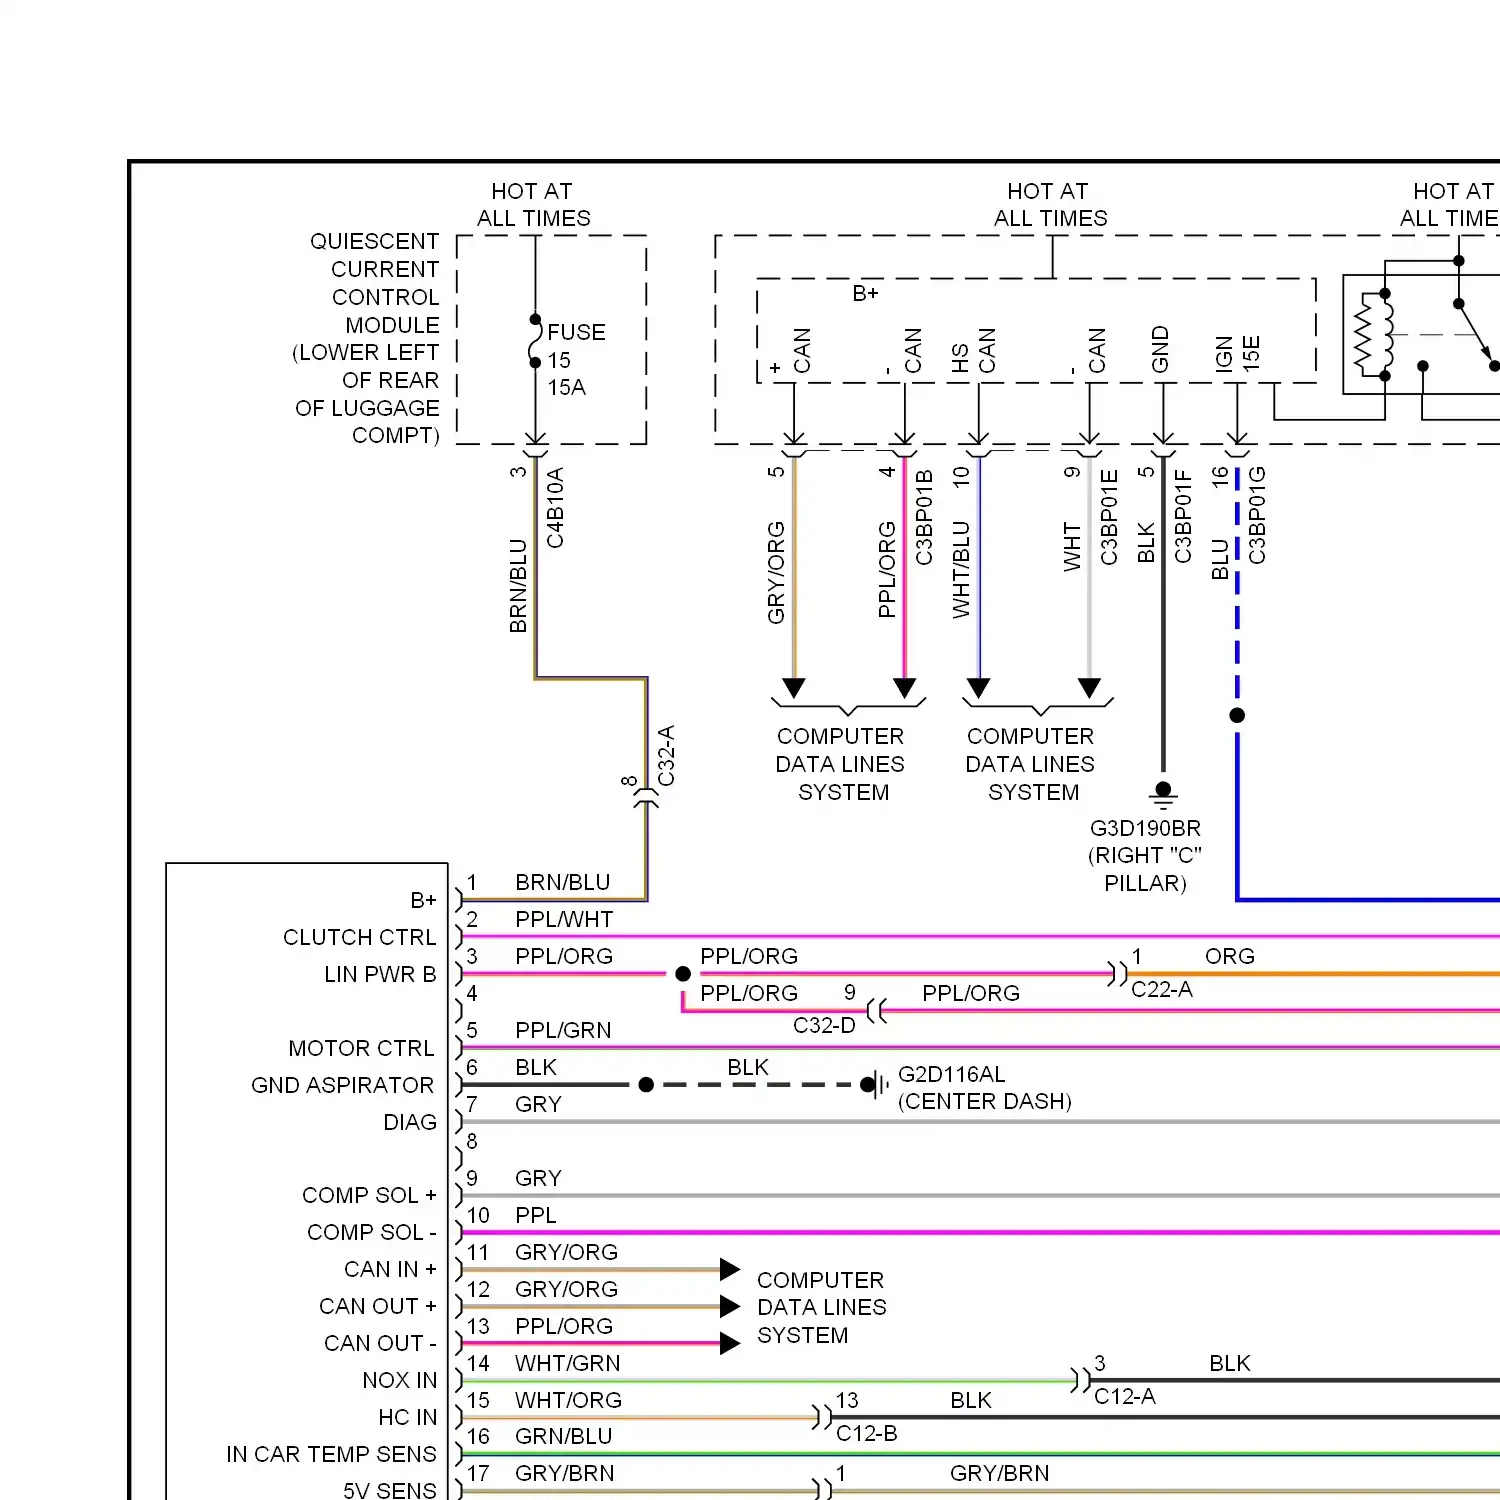Click the WHT/GRN wire label at pin 14
The image size is (1500, 1500).
(x=567, y=1363)
